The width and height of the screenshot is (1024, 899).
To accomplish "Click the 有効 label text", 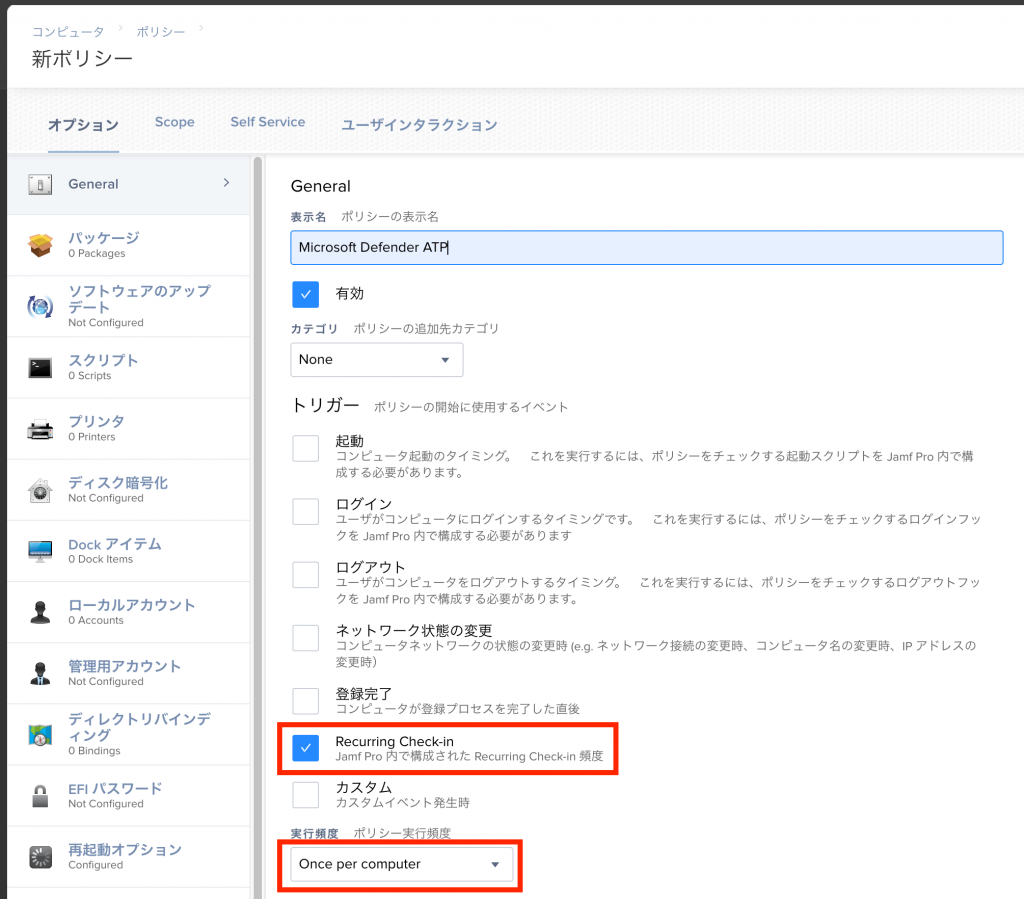I will coord(349,294).
